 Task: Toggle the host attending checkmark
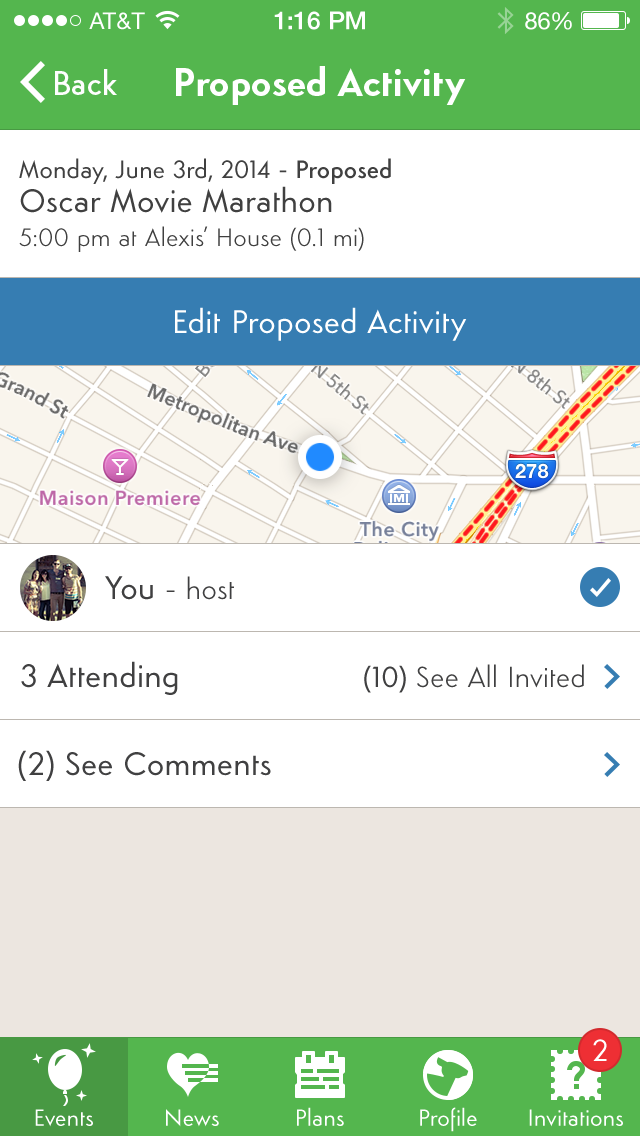[x=599, y=589]
